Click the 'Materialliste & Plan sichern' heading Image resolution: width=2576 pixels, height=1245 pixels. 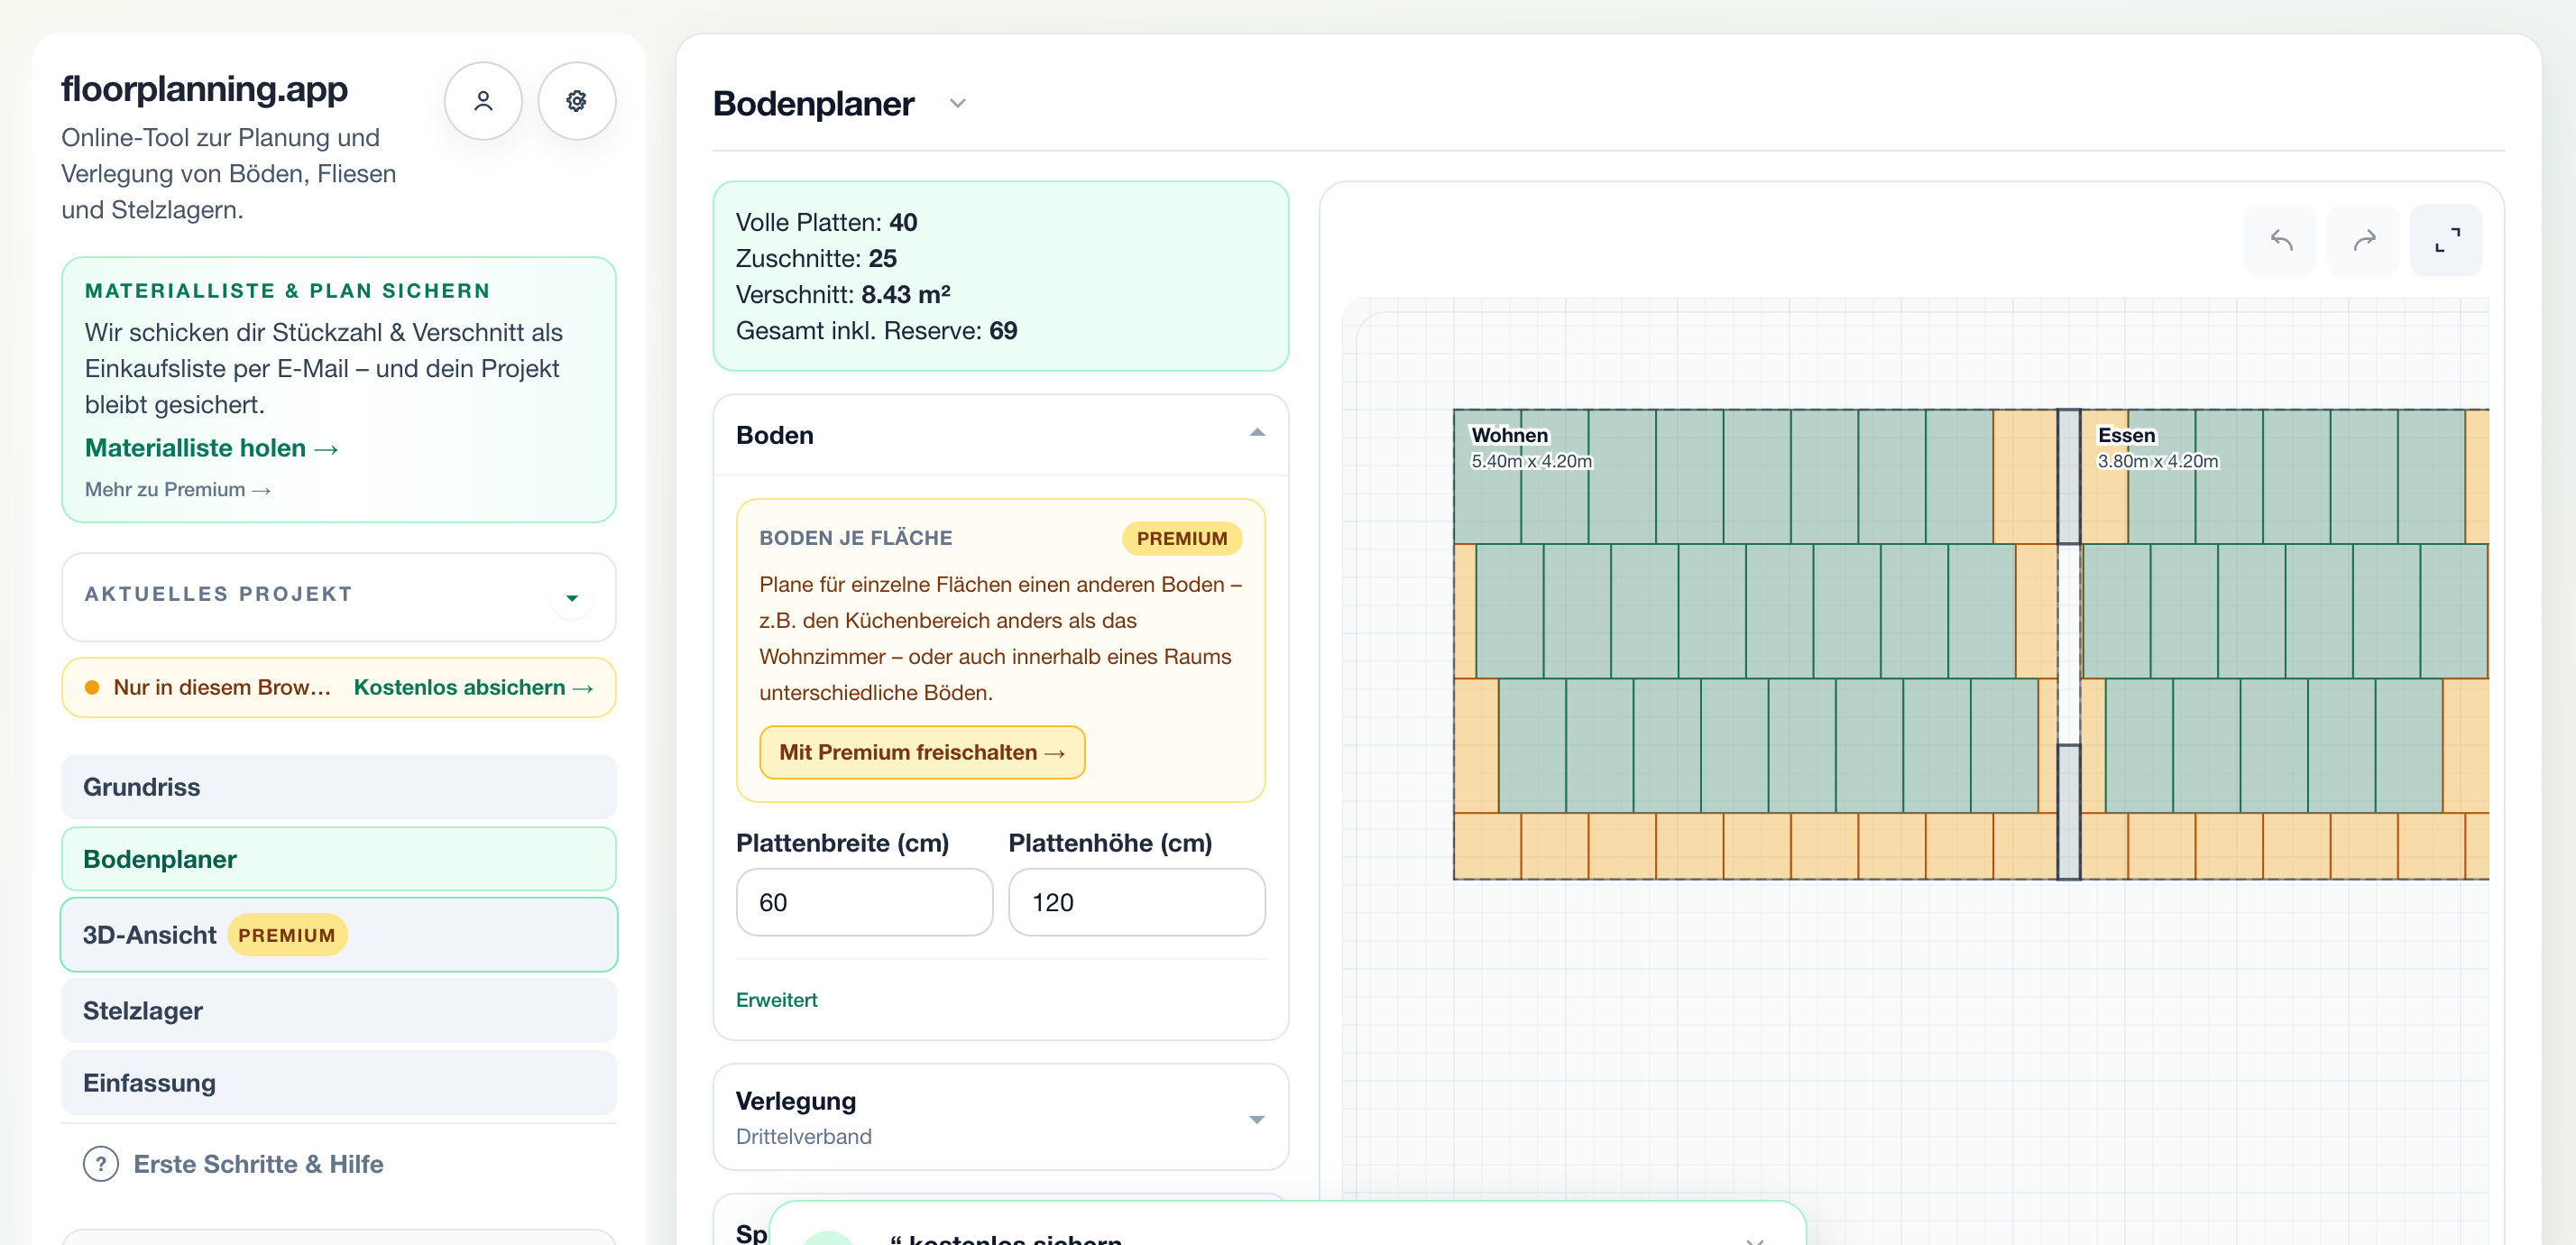click(288, 291)
